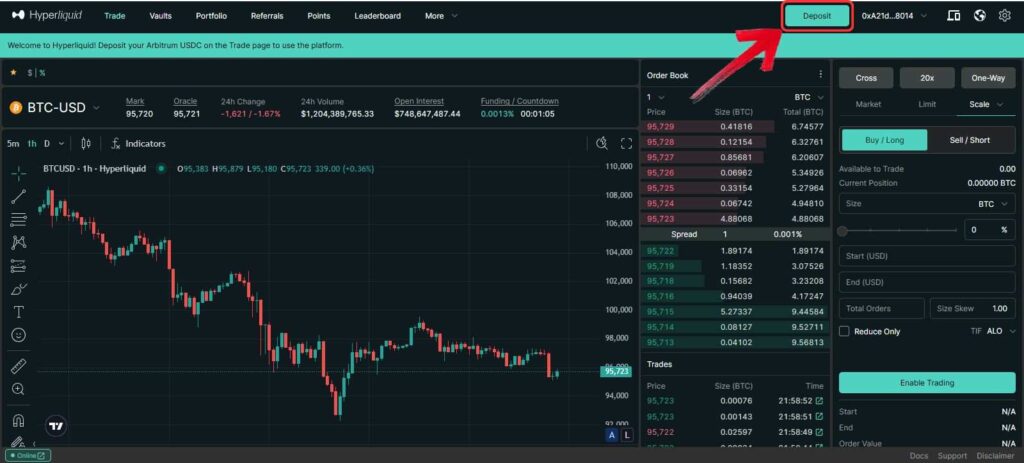Check the Reduce Only checkbox
Image resolution: width=1024 pixels, height=463 pixels.
tap(845, 331)
